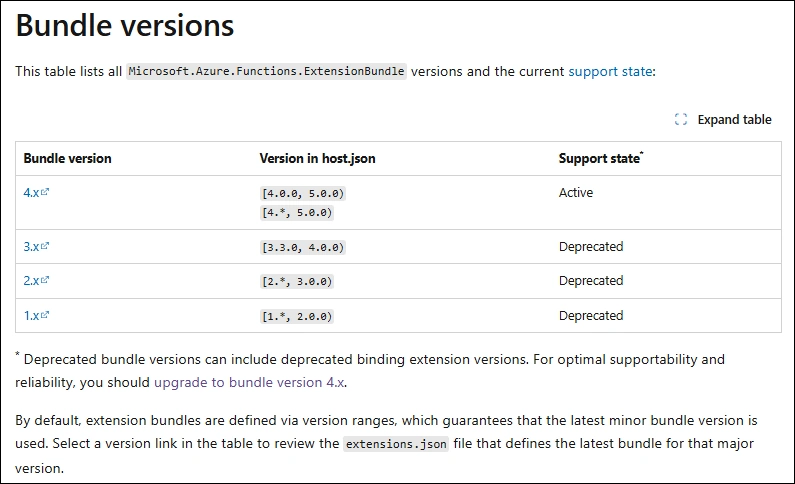
Task: Click the "Version in host.json" column header
Action: pos(317,158)
